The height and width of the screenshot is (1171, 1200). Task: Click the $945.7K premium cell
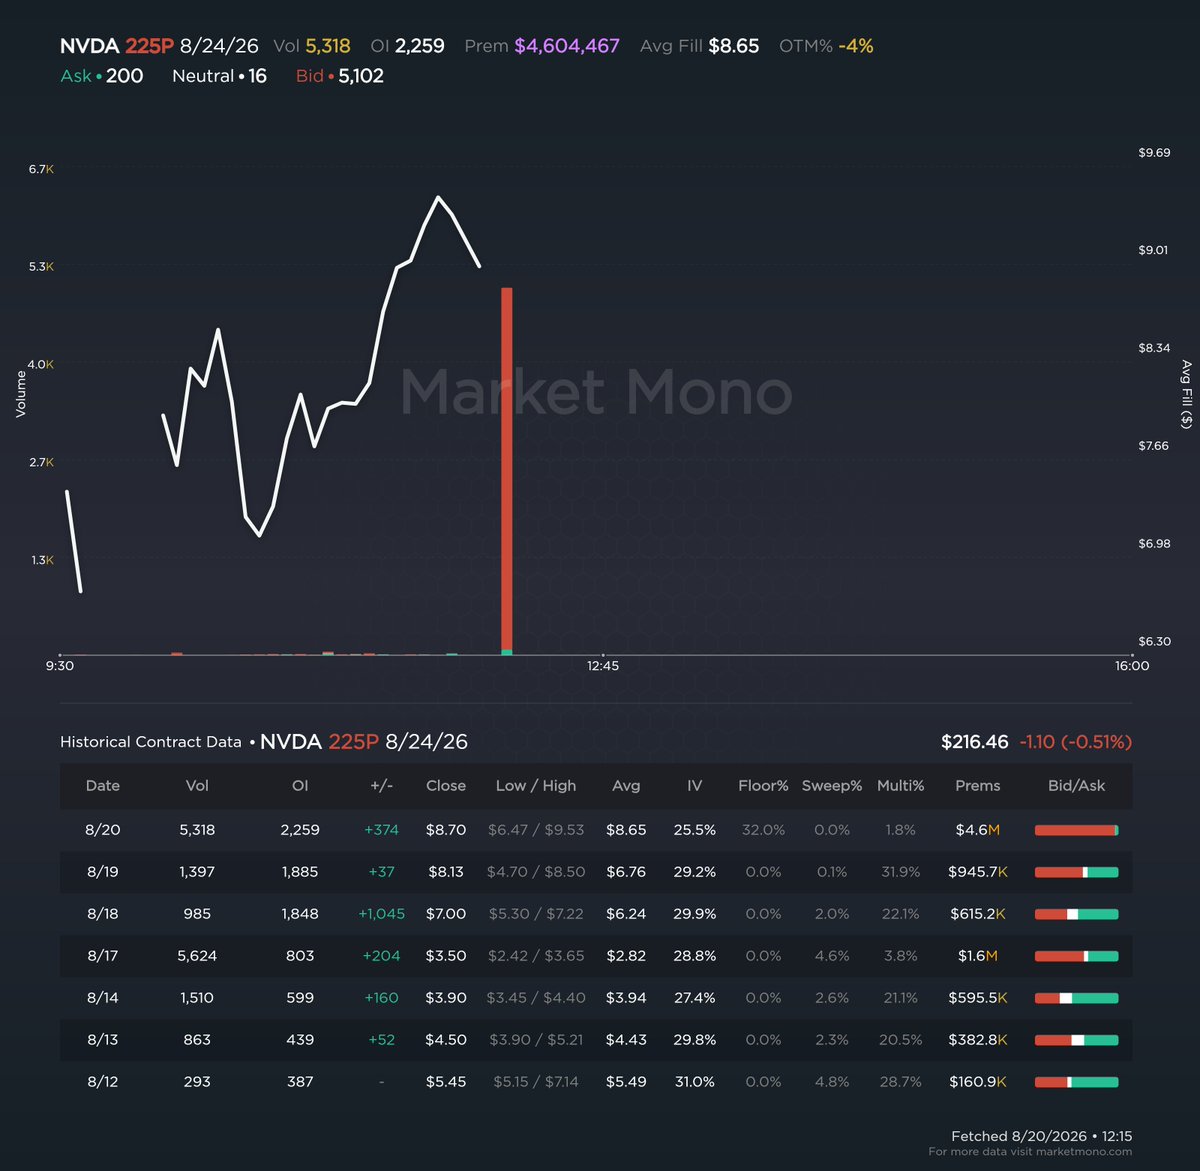(x=978, y=872)
